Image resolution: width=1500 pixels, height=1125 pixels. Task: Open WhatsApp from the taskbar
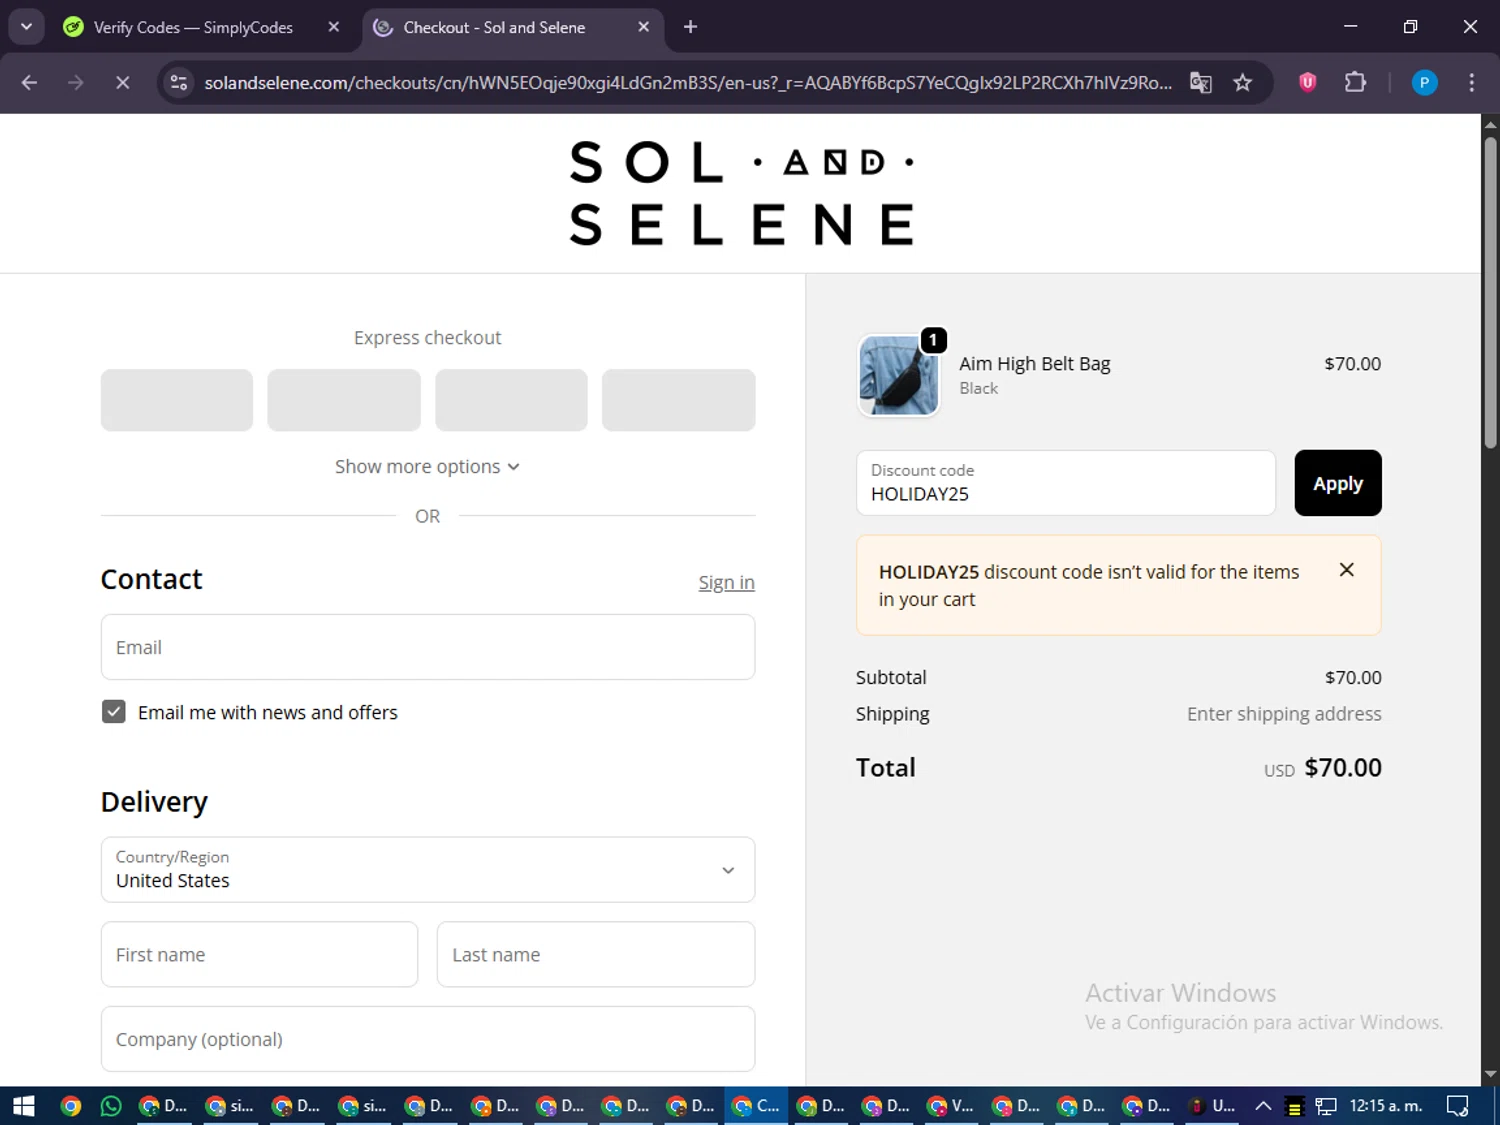pyautogui.click(x=111, y=1105)
